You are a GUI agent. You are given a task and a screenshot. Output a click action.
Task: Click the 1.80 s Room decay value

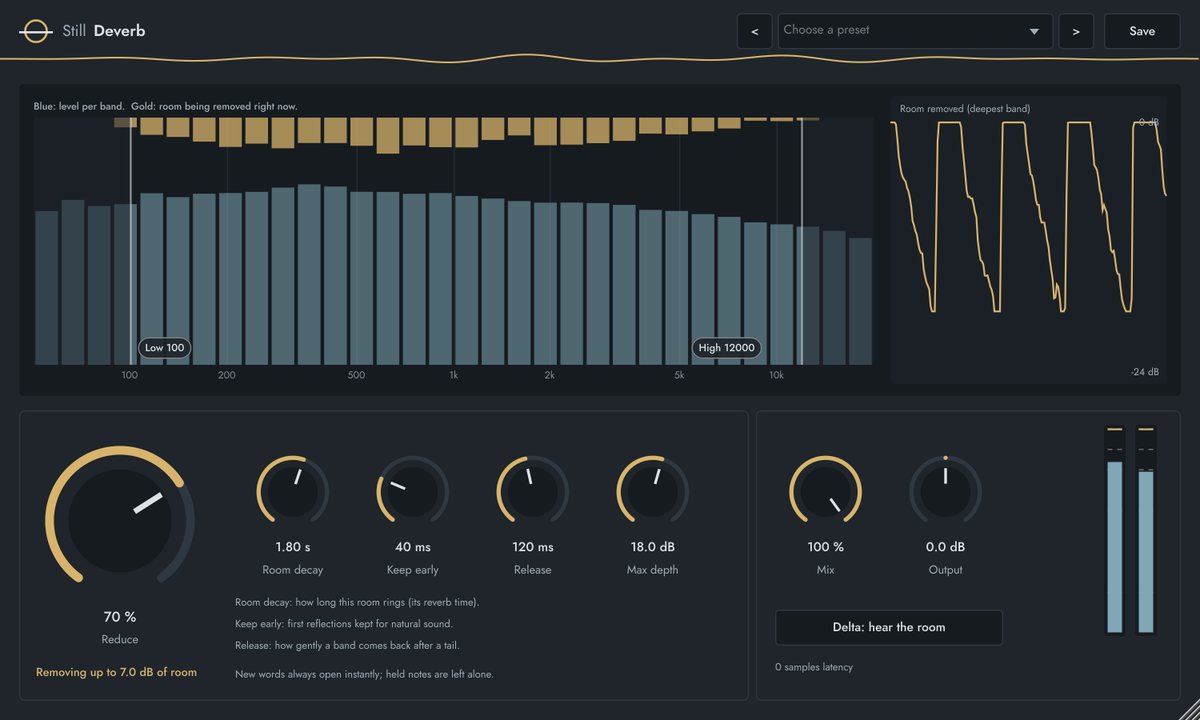click(293, 547)
